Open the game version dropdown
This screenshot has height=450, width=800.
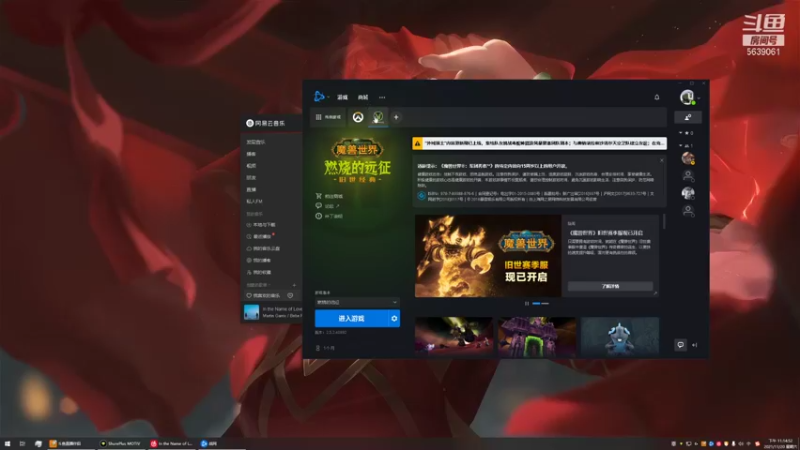click(357, 302)
